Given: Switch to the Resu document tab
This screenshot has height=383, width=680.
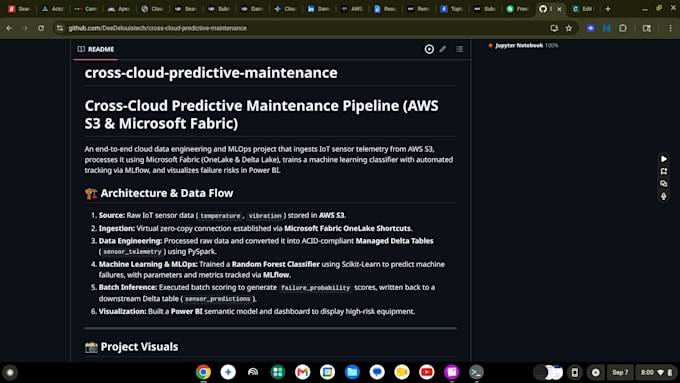Looking at the screenshot, I should pos(385,9).
